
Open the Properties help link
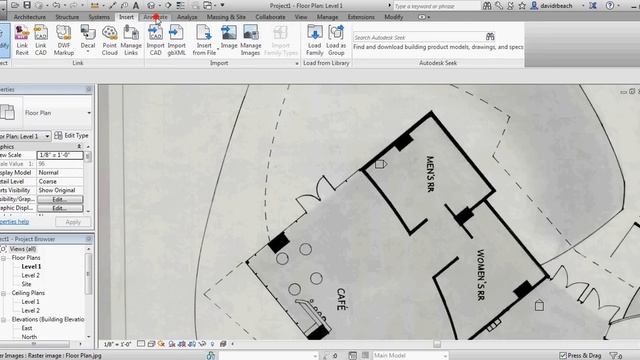pyautogui.click(x=14, y=222)
